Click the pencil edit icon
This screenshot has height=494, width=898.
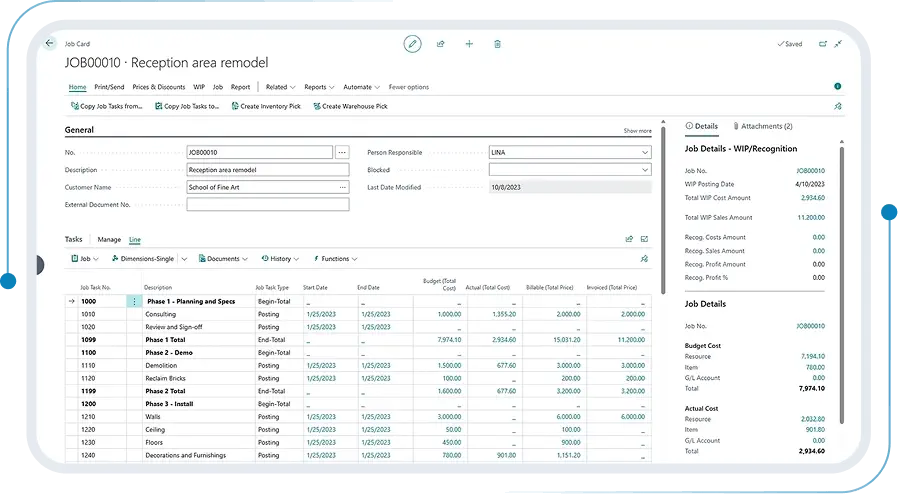tap(412, 44)
